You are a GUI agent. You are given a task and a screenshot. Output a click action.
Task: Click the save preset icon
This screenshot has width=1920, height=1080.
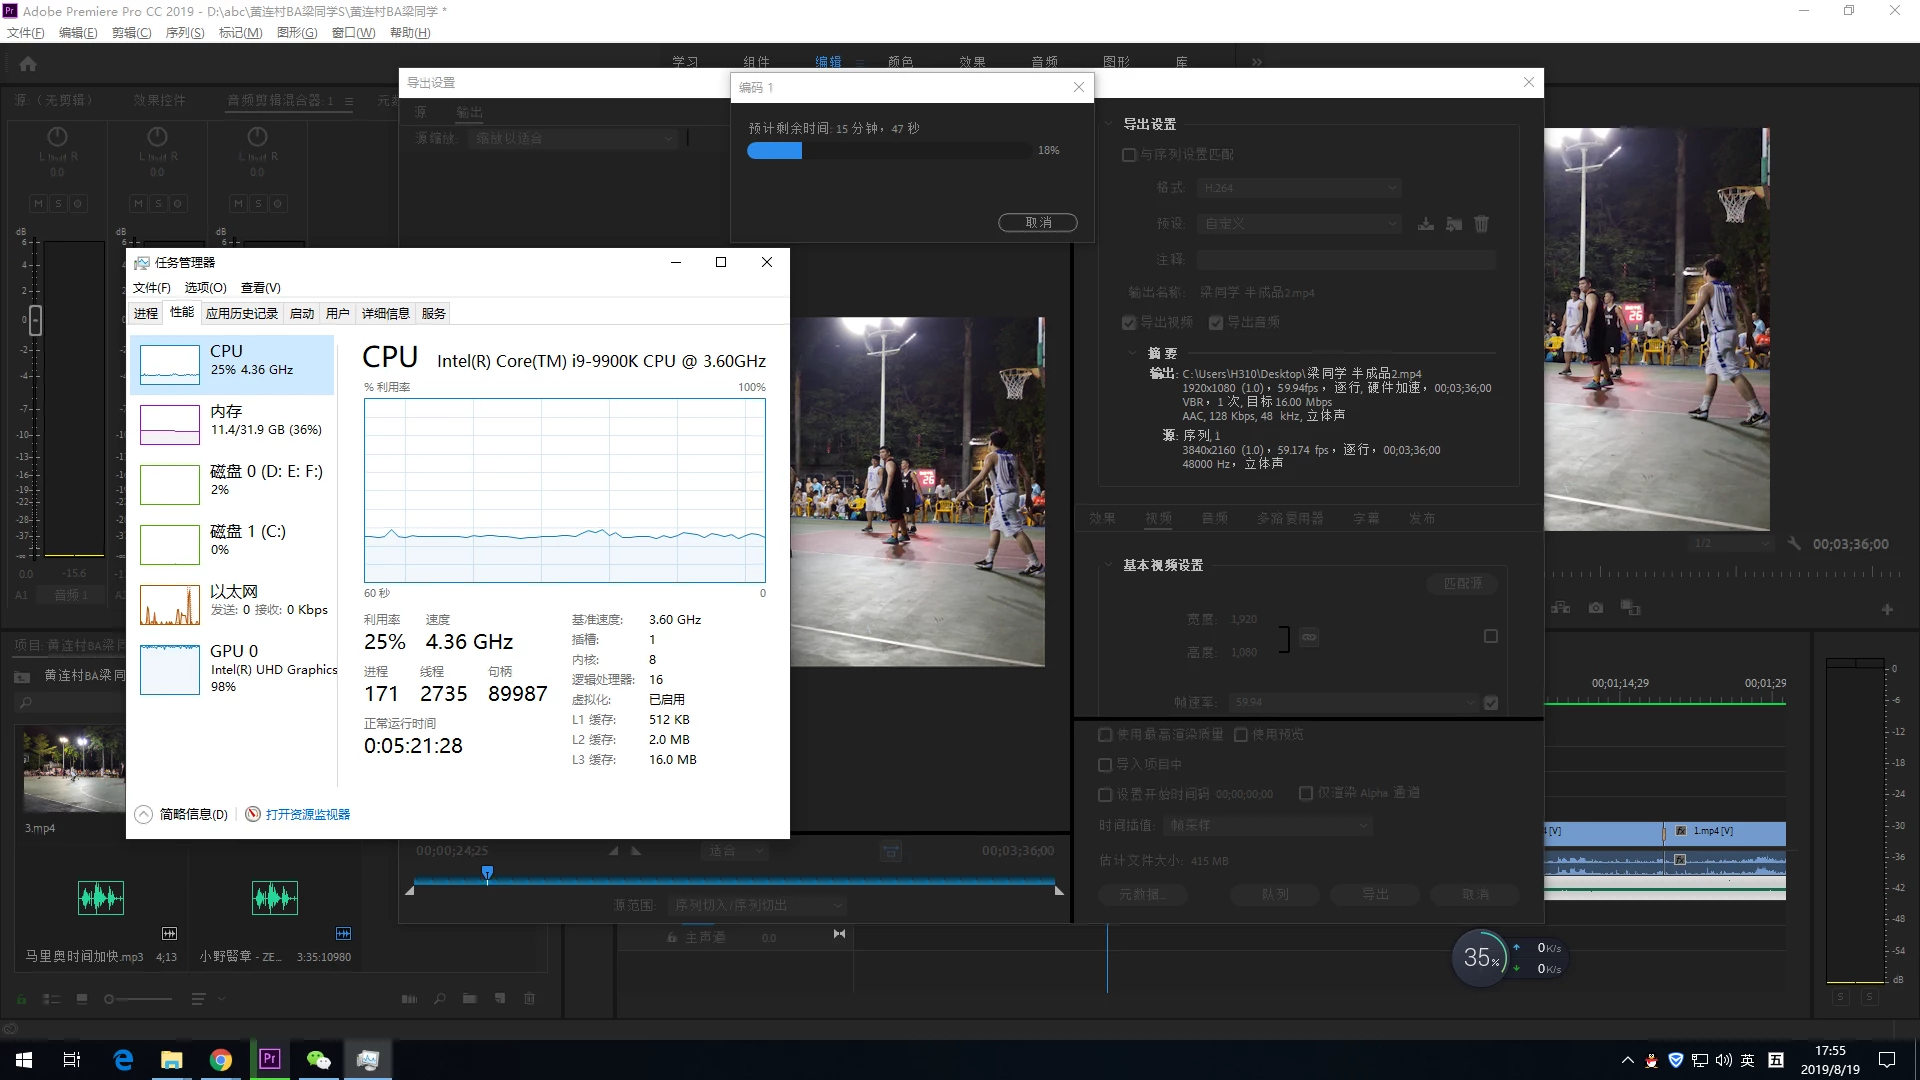(1426, 224)
